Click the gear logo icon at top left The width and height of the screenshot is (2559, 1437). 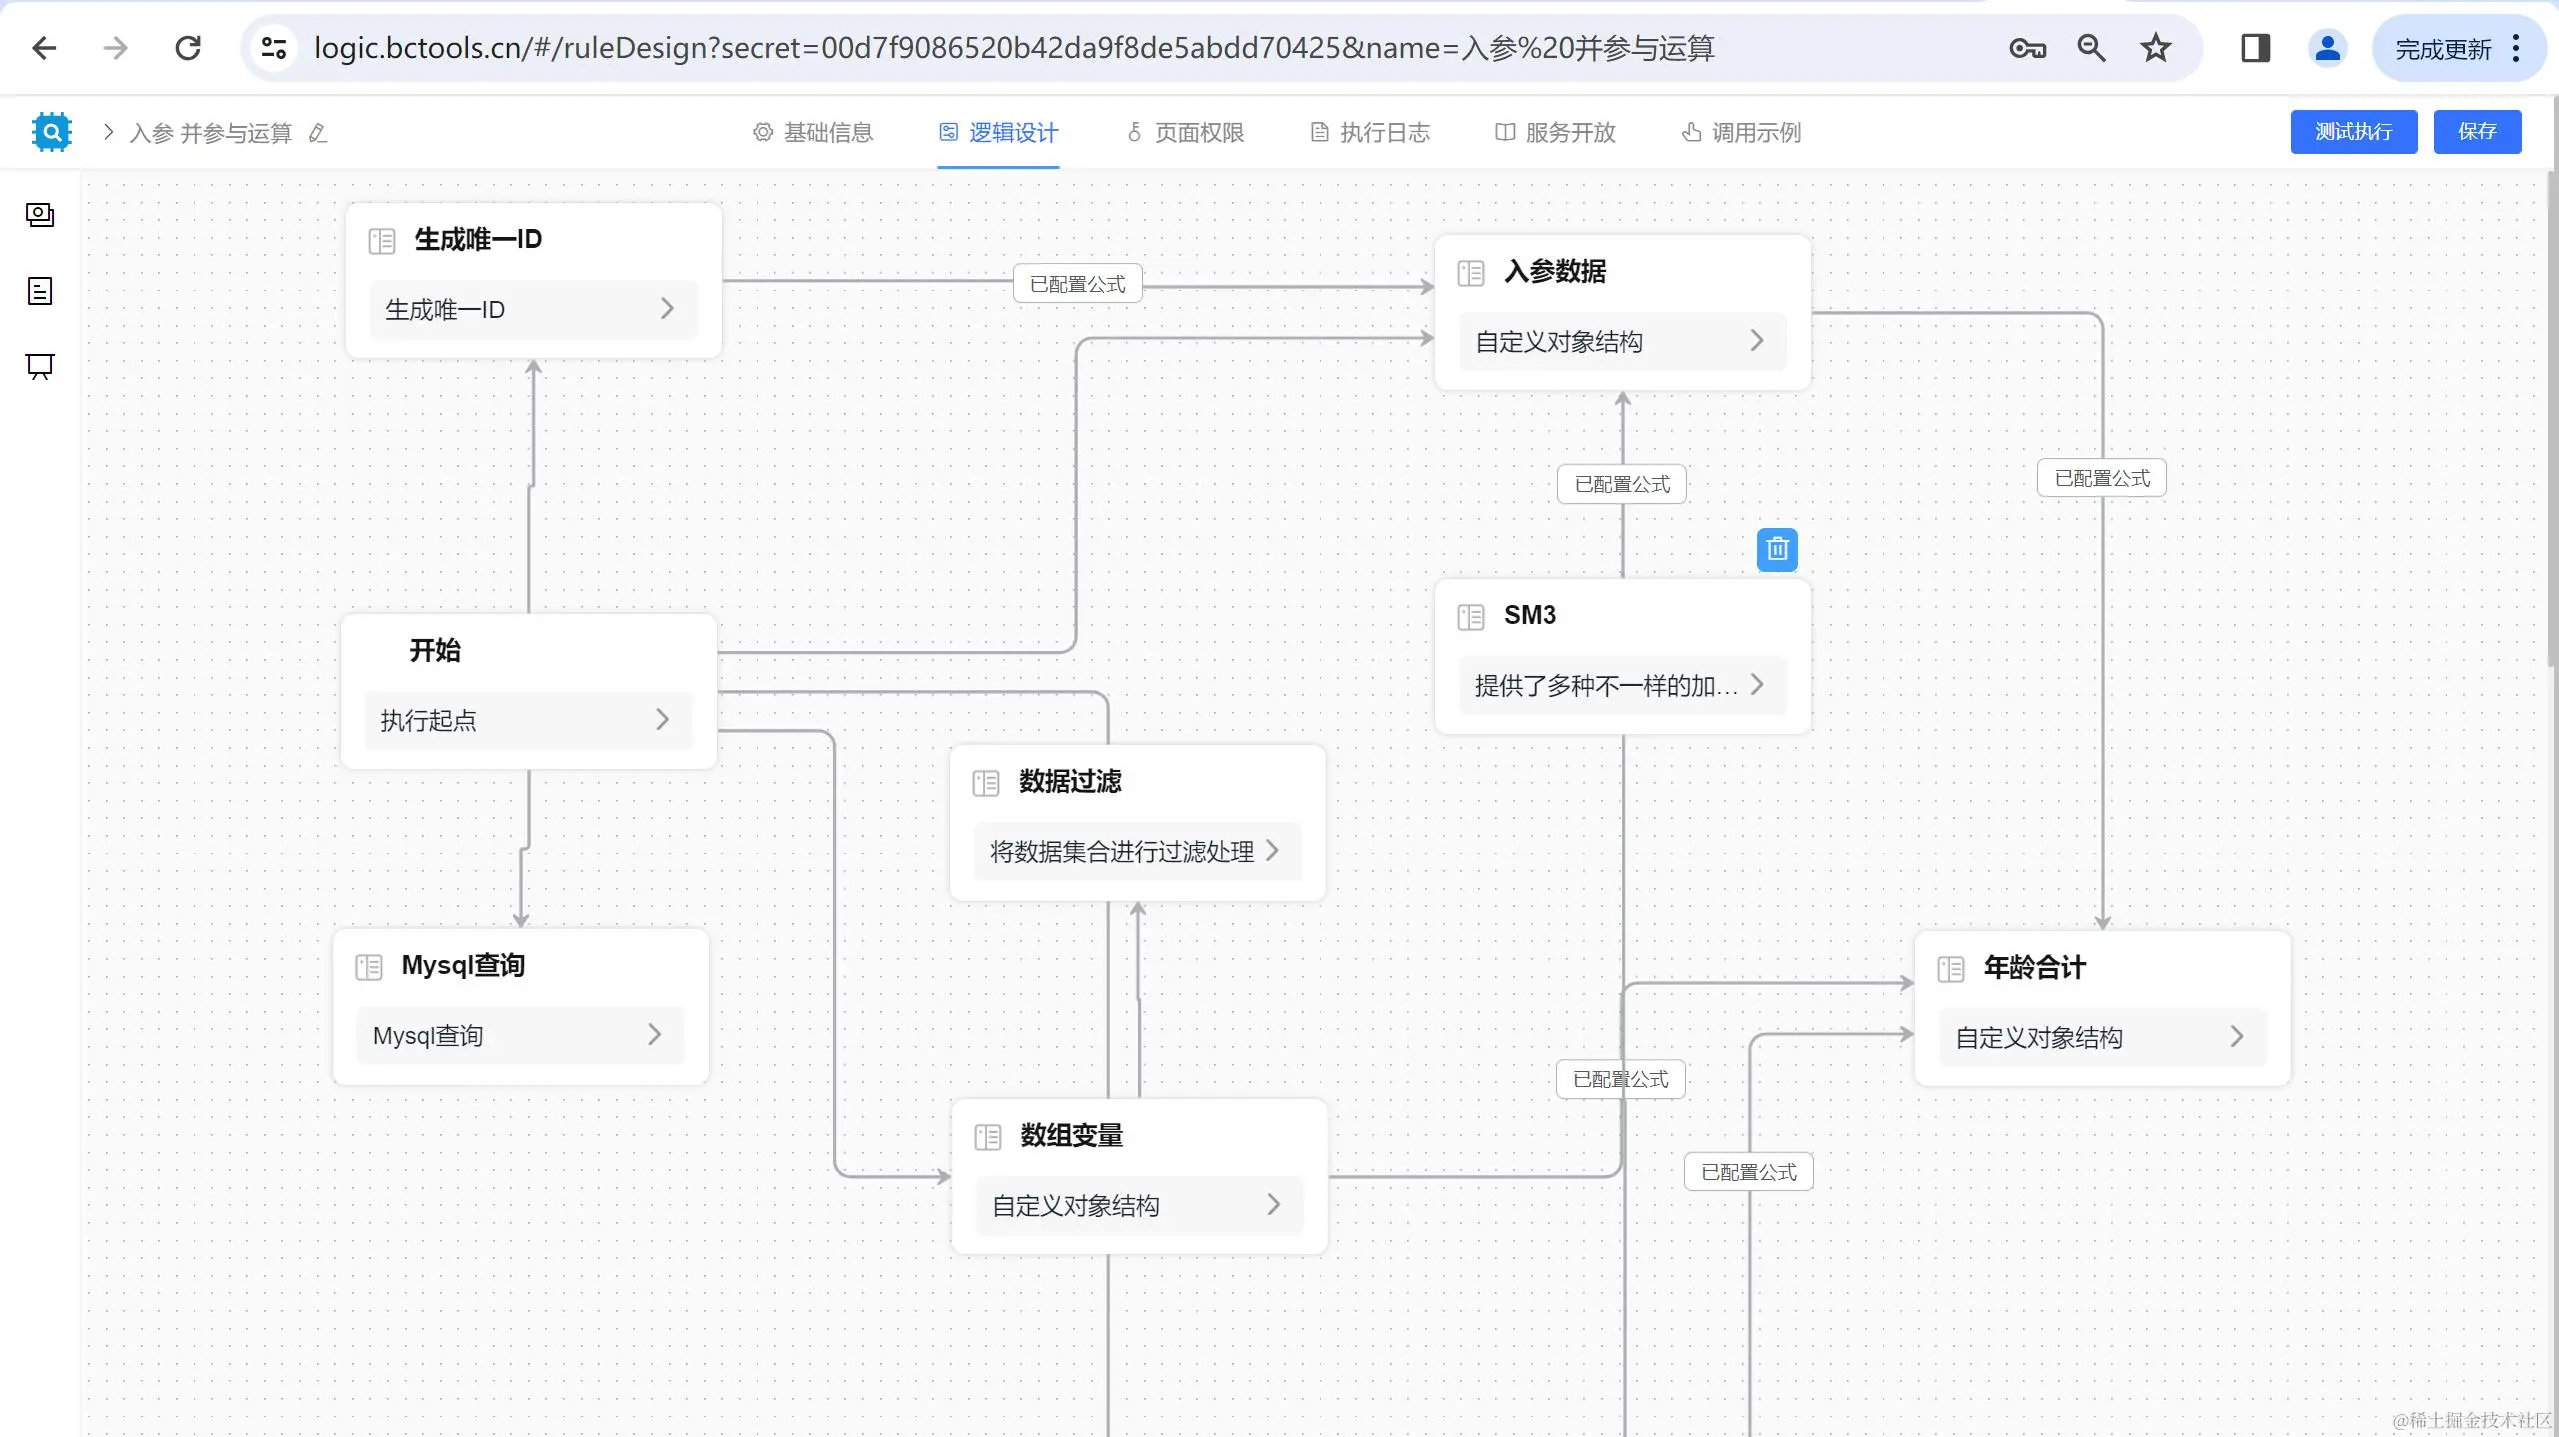[x=51, y=132]
